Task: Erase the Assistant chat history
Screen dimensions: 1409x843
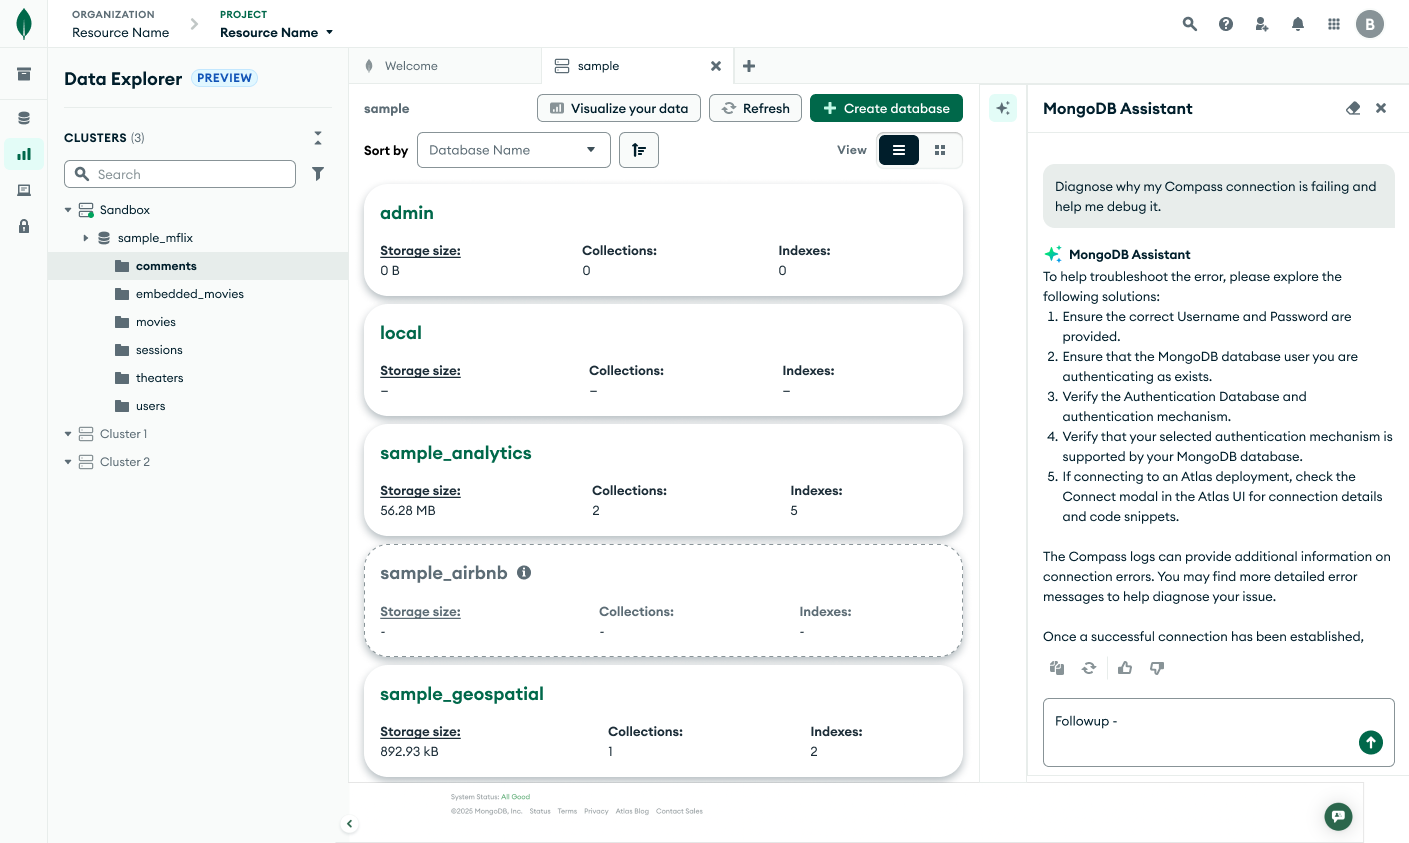Action: [x=1353, y=108]
